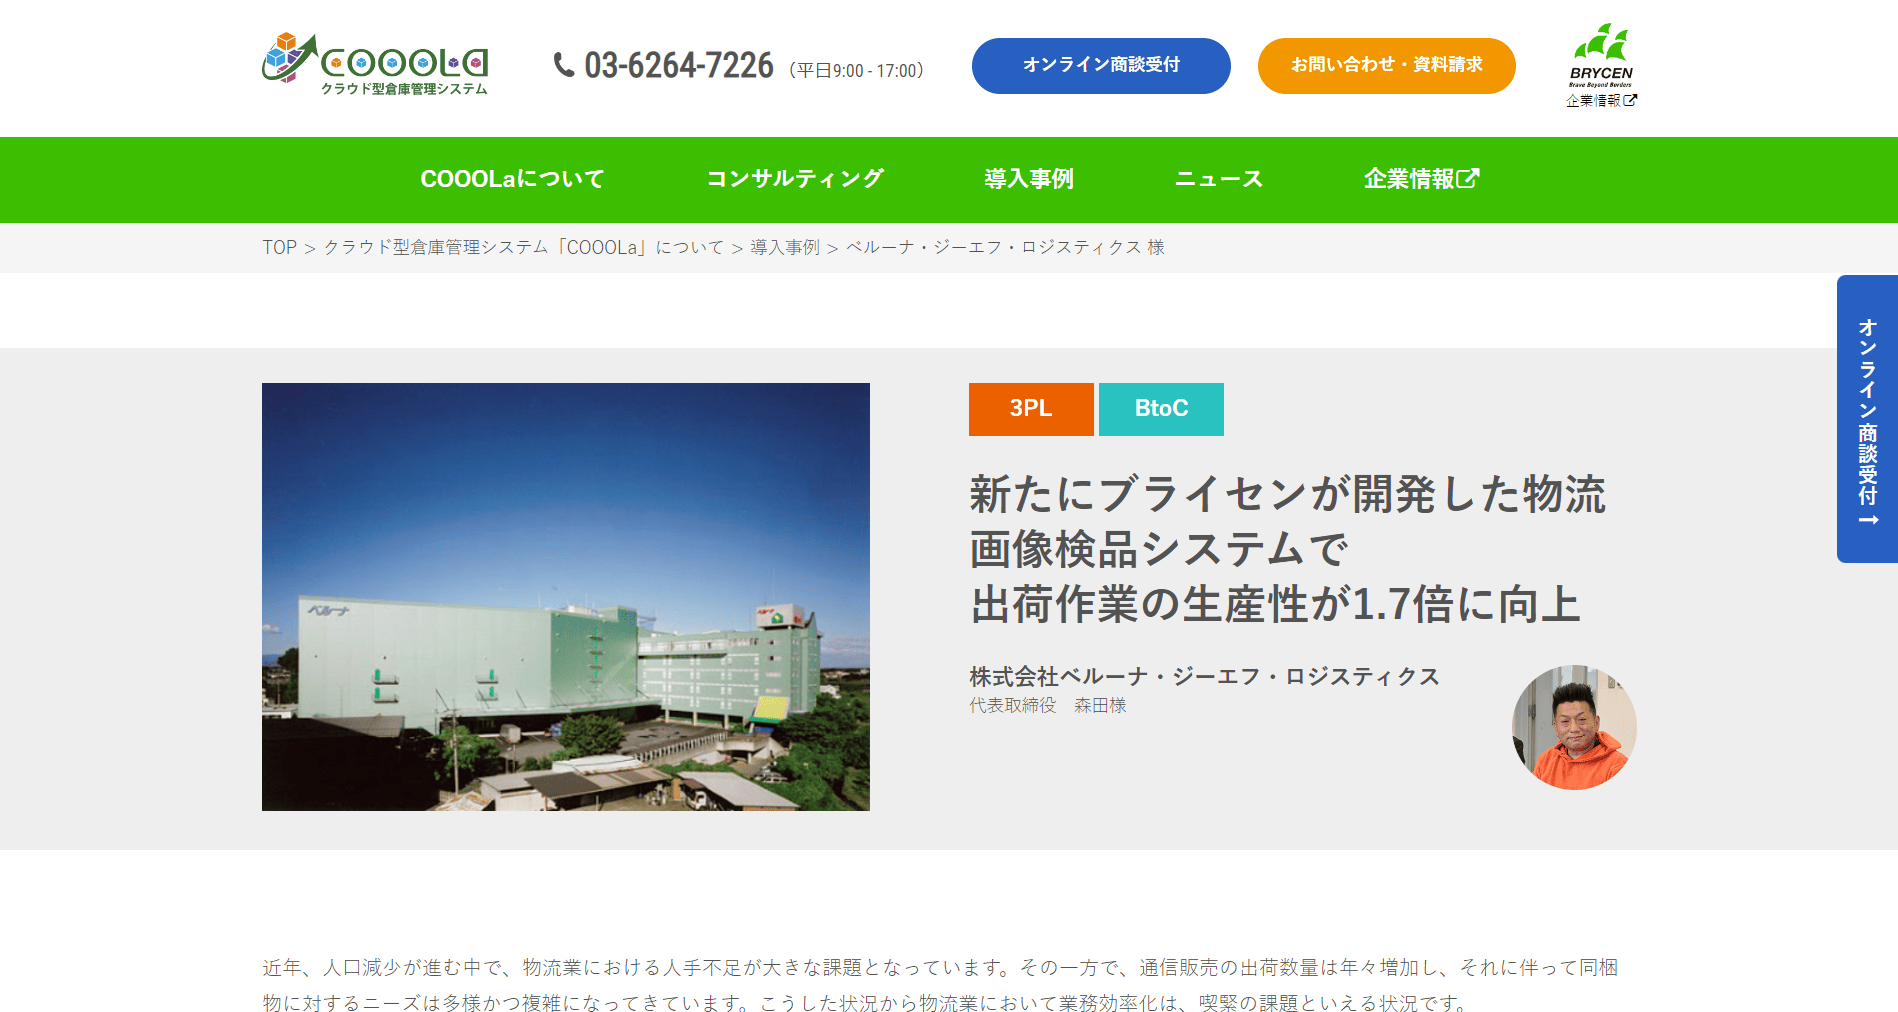Image resolution: width=1898 pixels, height=1012 pixels.
Task: Click the arrow on the side オンライン商談受付 tab
Action: pyautogui.click(x=1868, y=520)
